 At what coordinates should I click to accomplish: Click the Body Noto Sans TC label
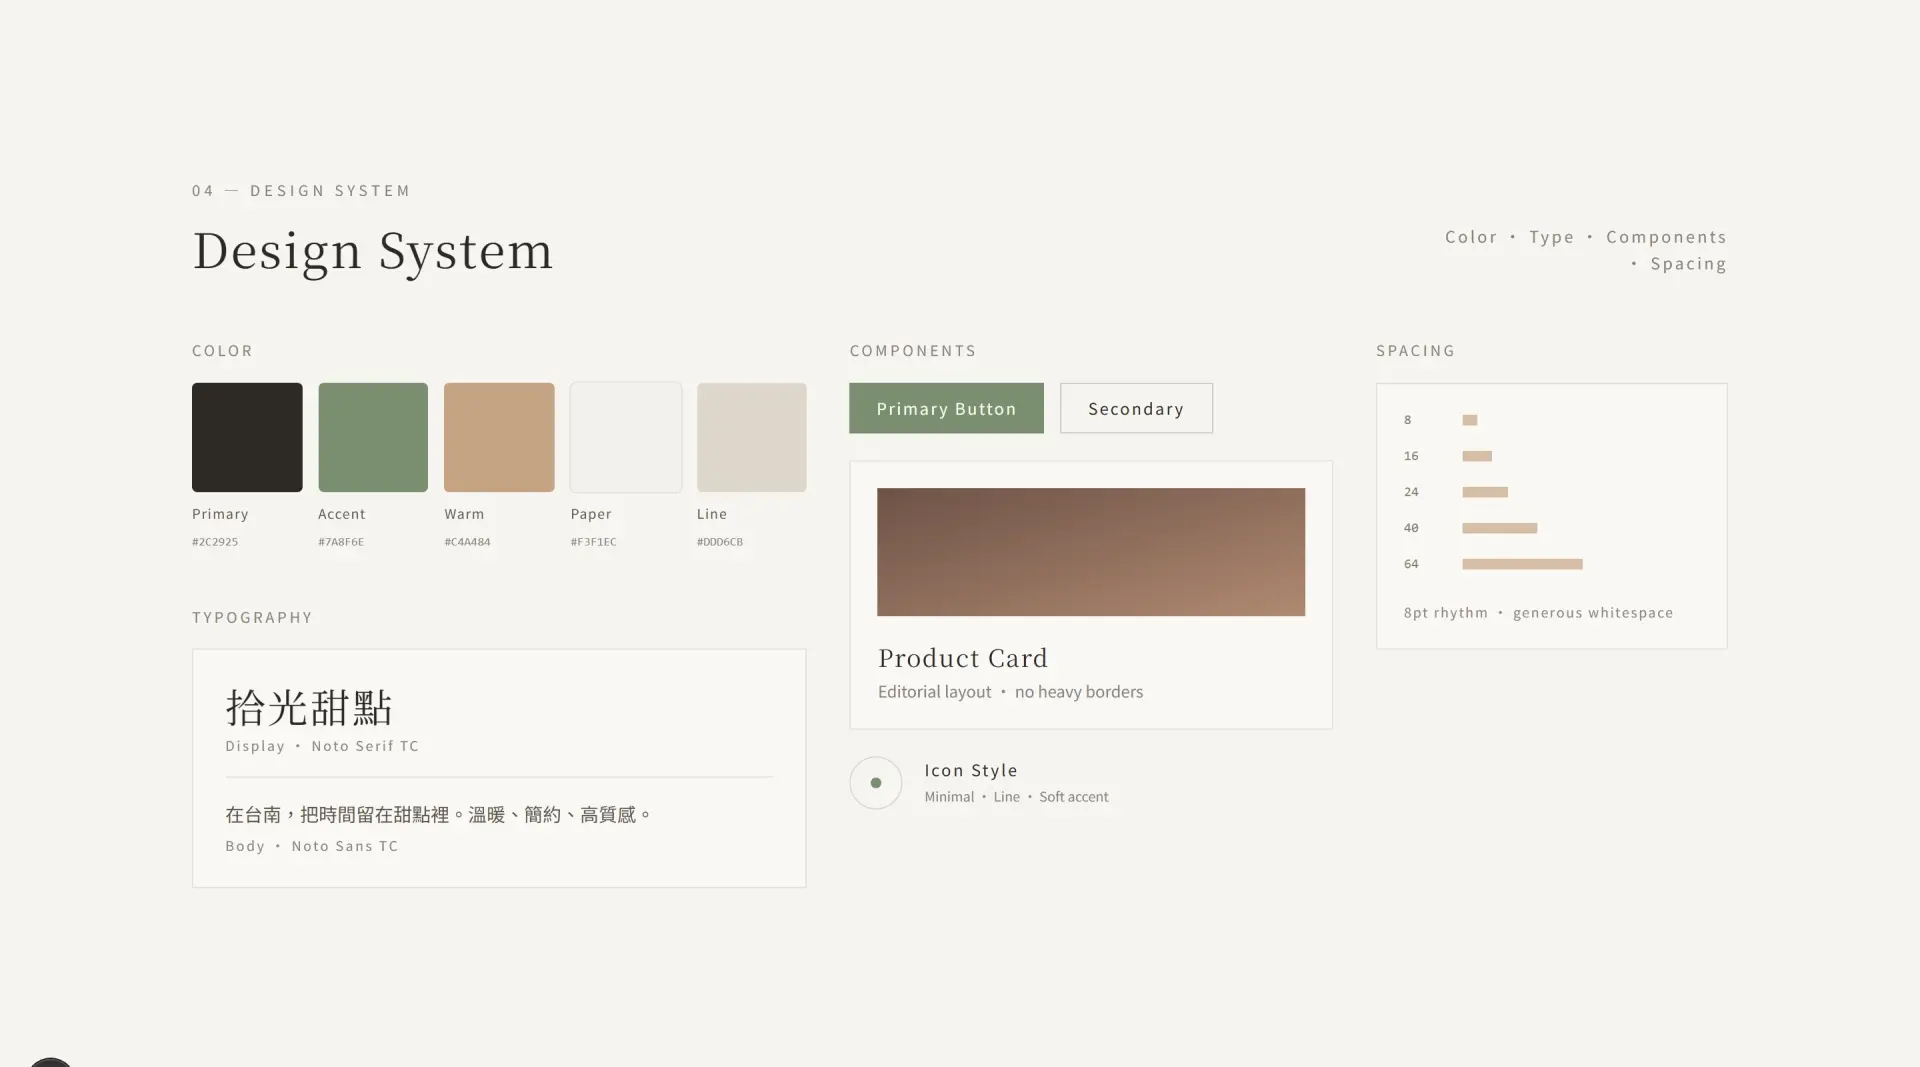point(312,846)
